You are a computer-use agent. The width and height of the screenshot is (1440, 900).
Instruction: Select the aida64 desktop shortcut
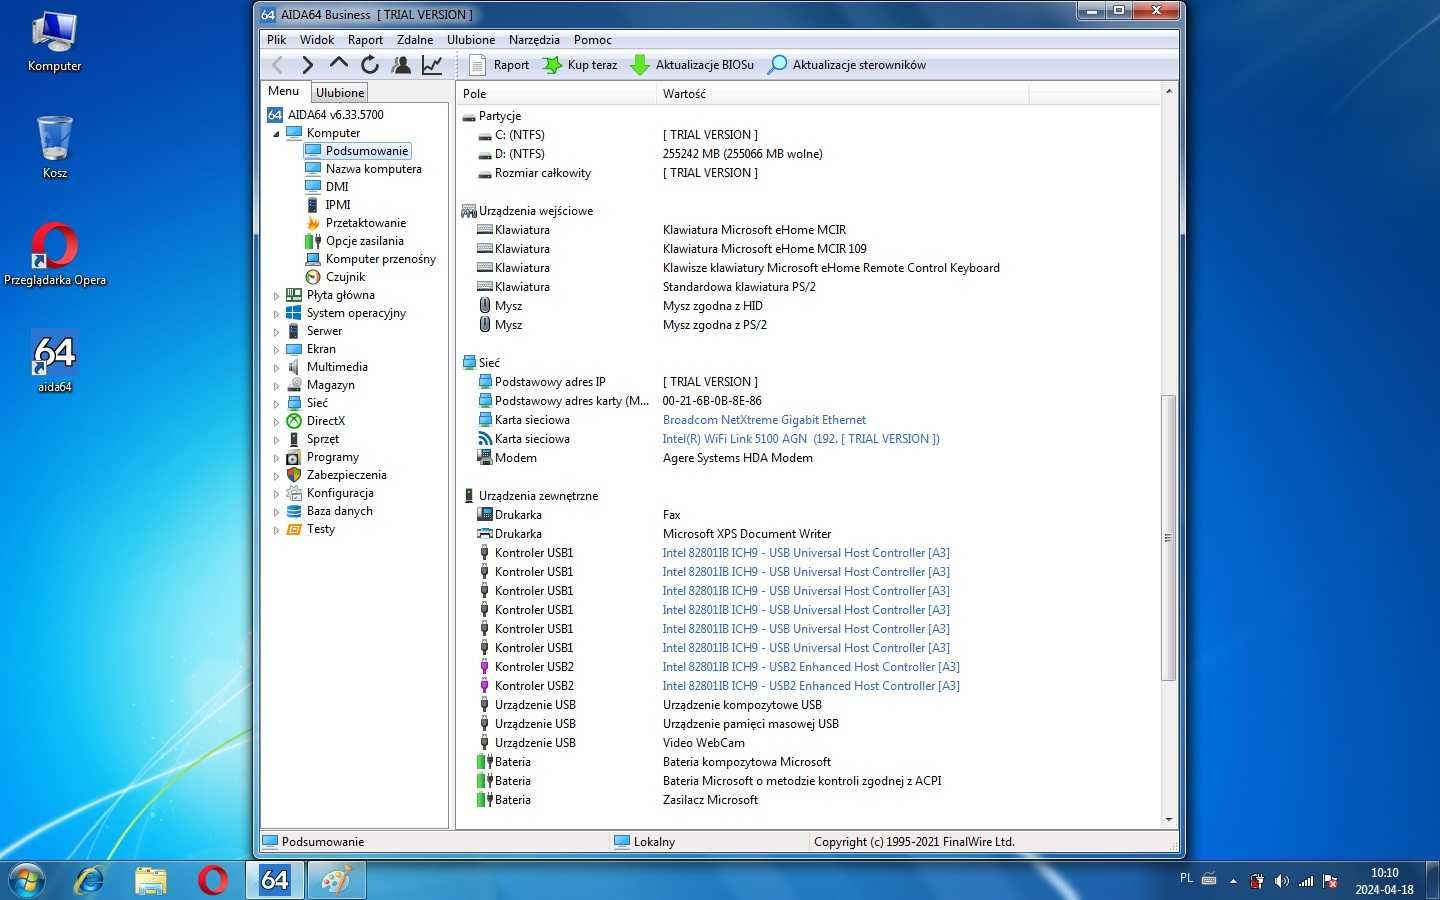pyautogui.click(x=54, y=361)
